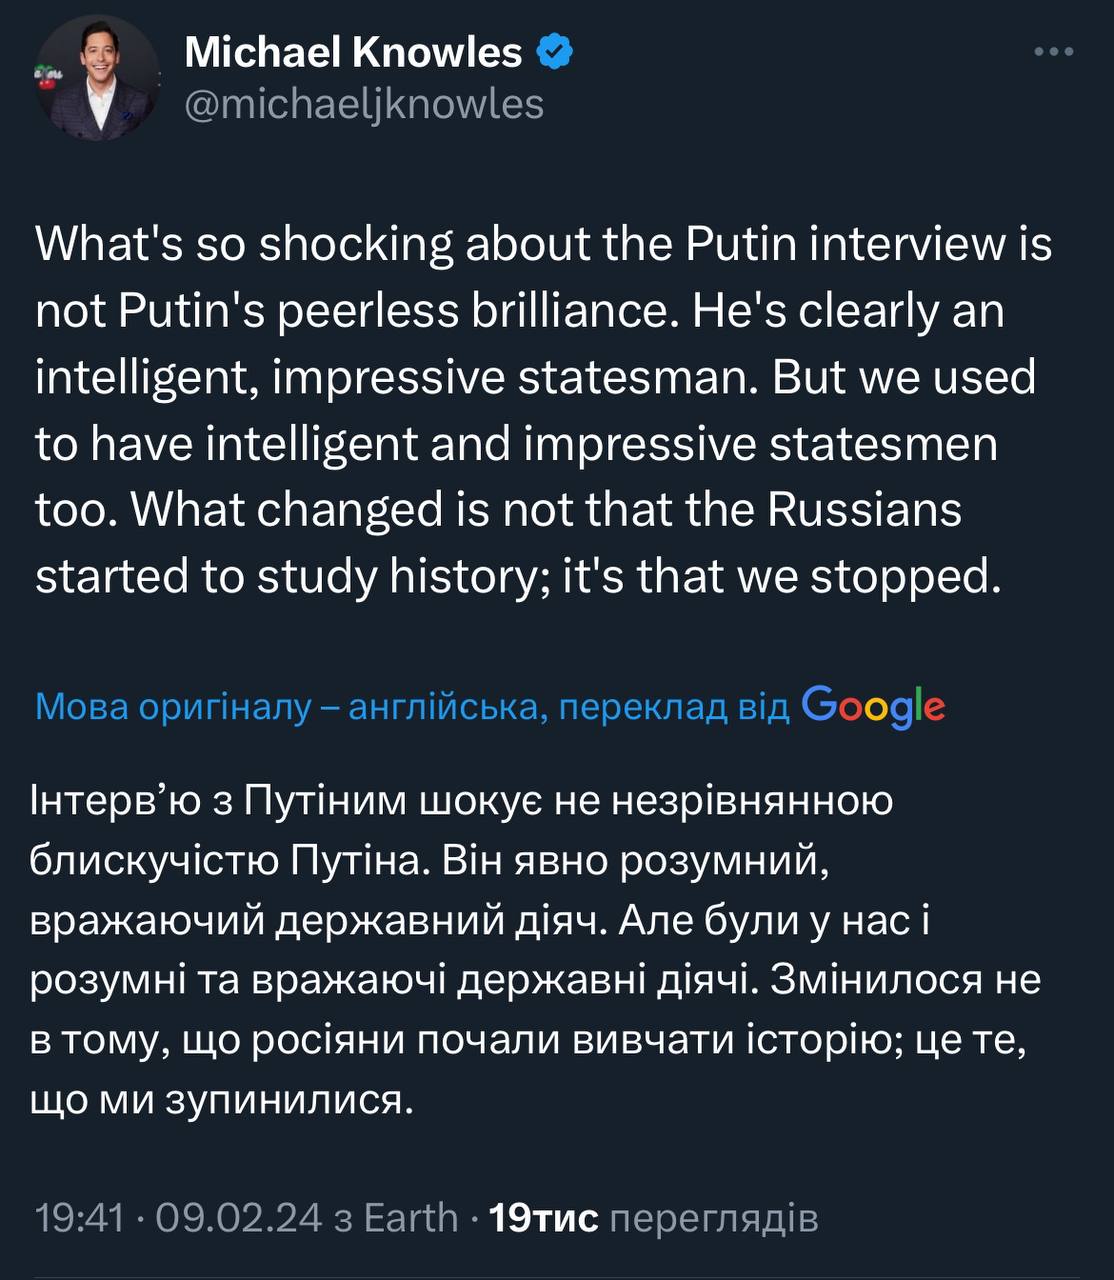Open the 19тис view count
Viewport: 1114px width, 1280px height.
point(541,1218)
